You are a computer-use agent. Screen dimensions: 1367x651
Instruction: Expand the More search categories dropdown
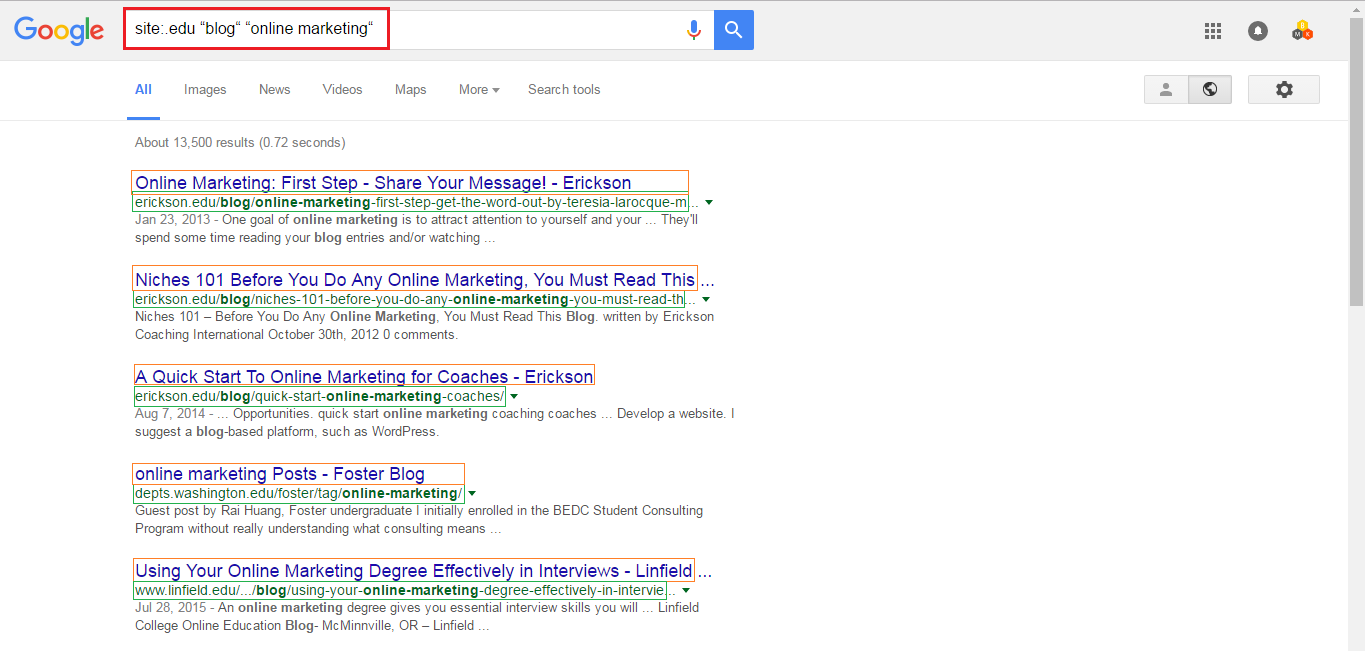coord(479,89)
